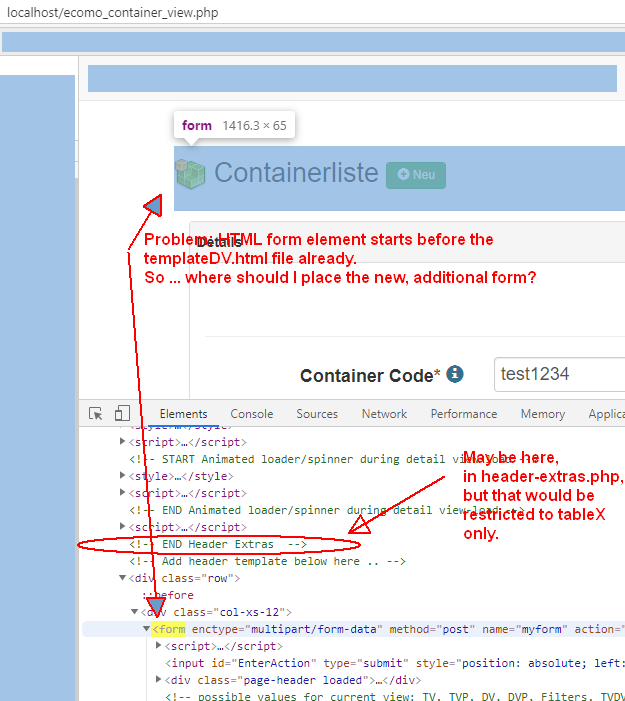This screenshot has width=625, height=701.
Task: Expand the first script node
Action: pyautogui.click(x=122, y=442)
